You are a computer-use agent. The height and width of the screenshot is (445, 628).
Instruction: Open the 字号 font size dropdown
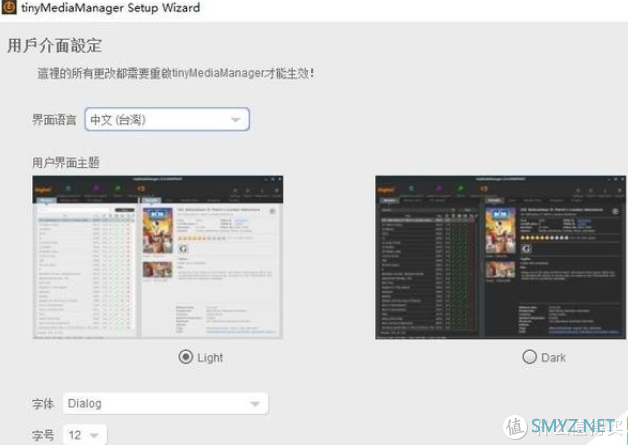click(85, 435)
